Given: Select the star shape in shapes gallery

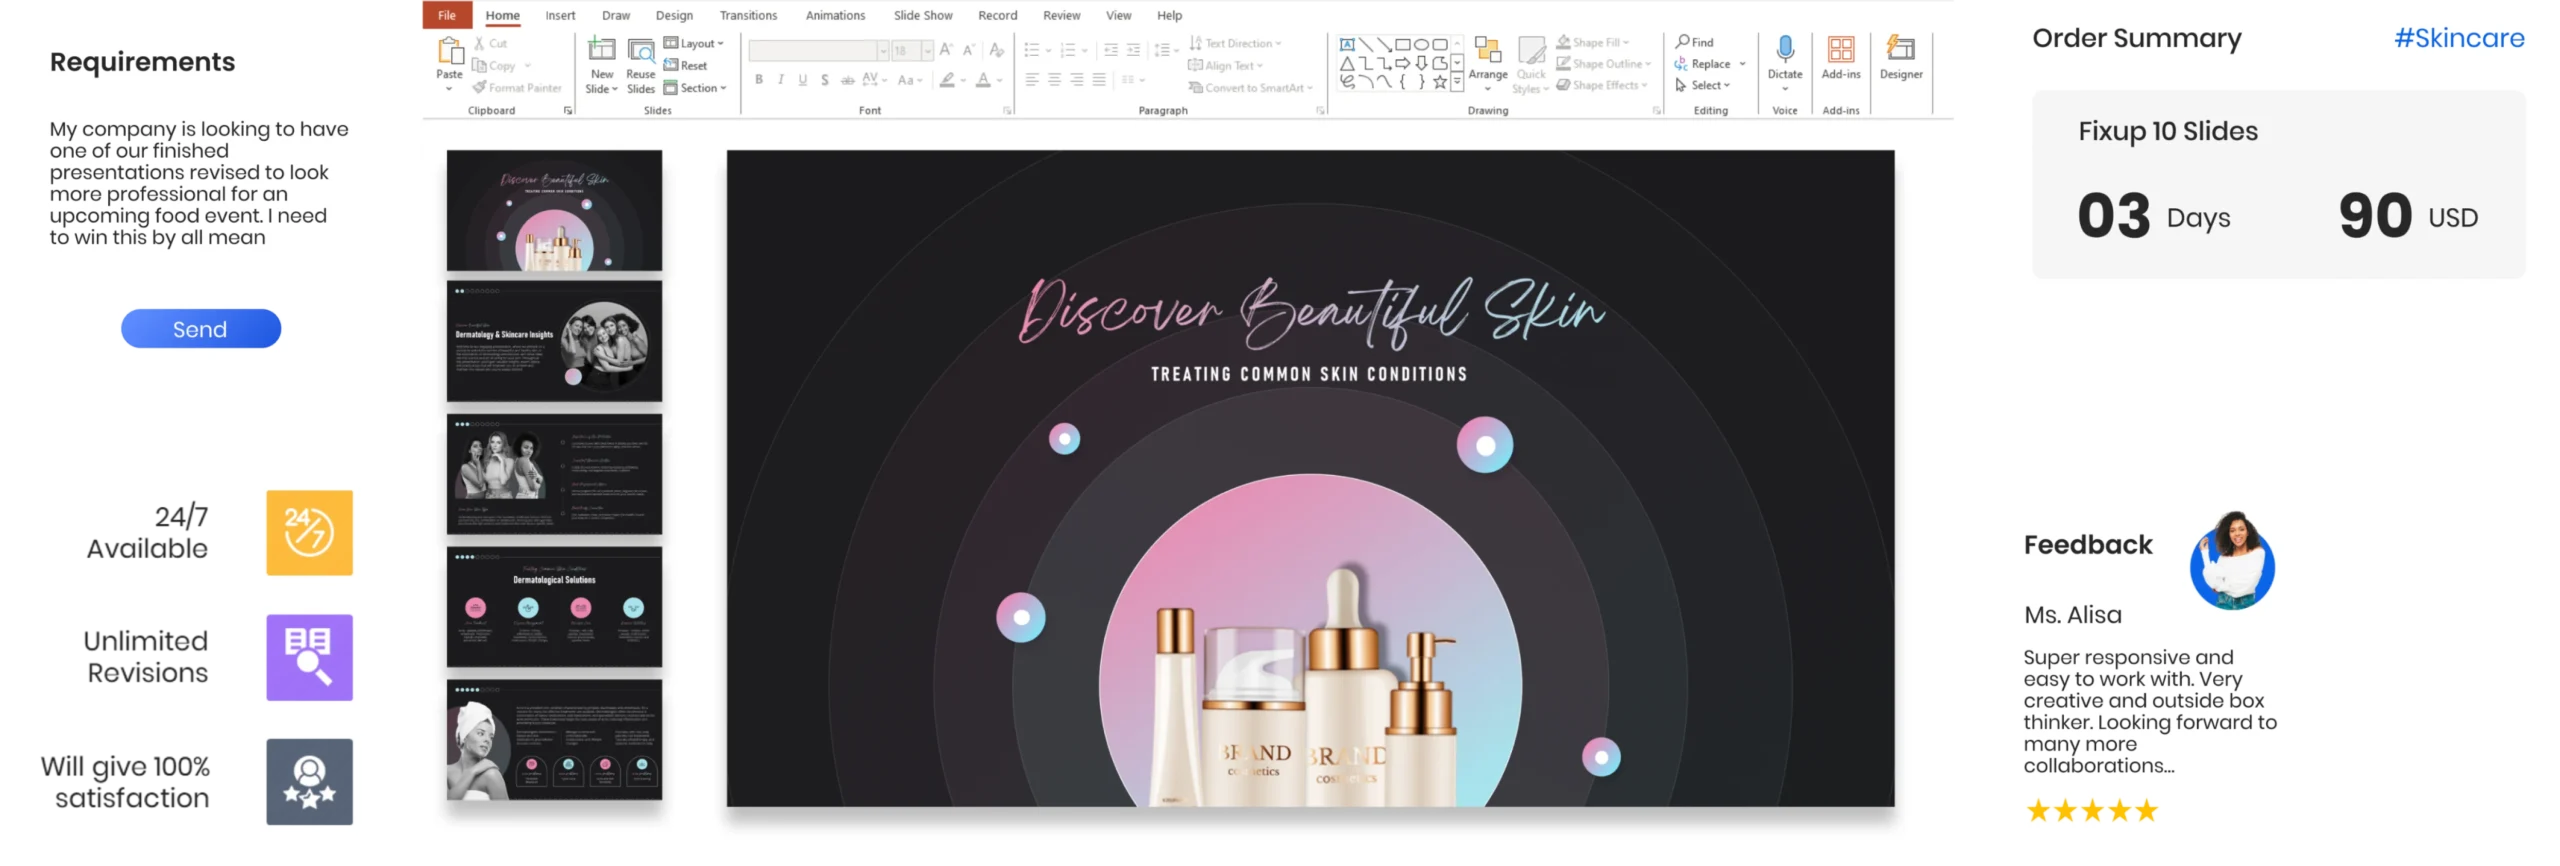Looking at the screenshot, I should pyautogui.click(x=1439, y=82).
